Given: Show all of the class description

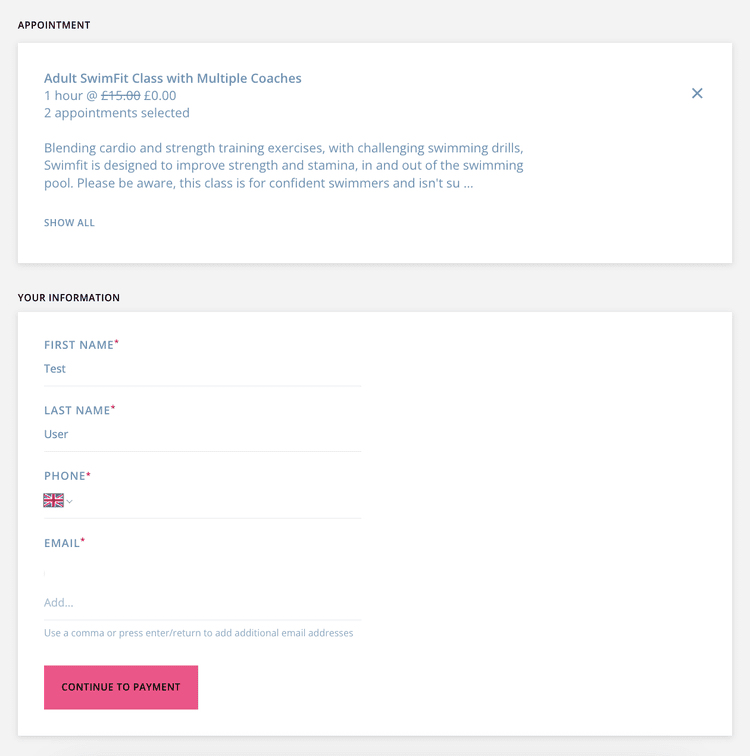Looking at the screenshot, I should click(69, 223).
